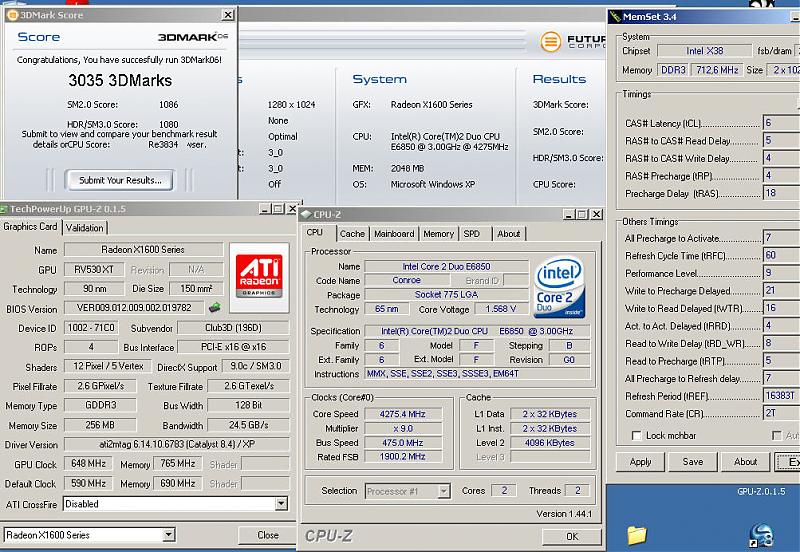Click the Intel X38 chipset field
Viewport: 800px width, 552px height.
(x=704, y=51)
